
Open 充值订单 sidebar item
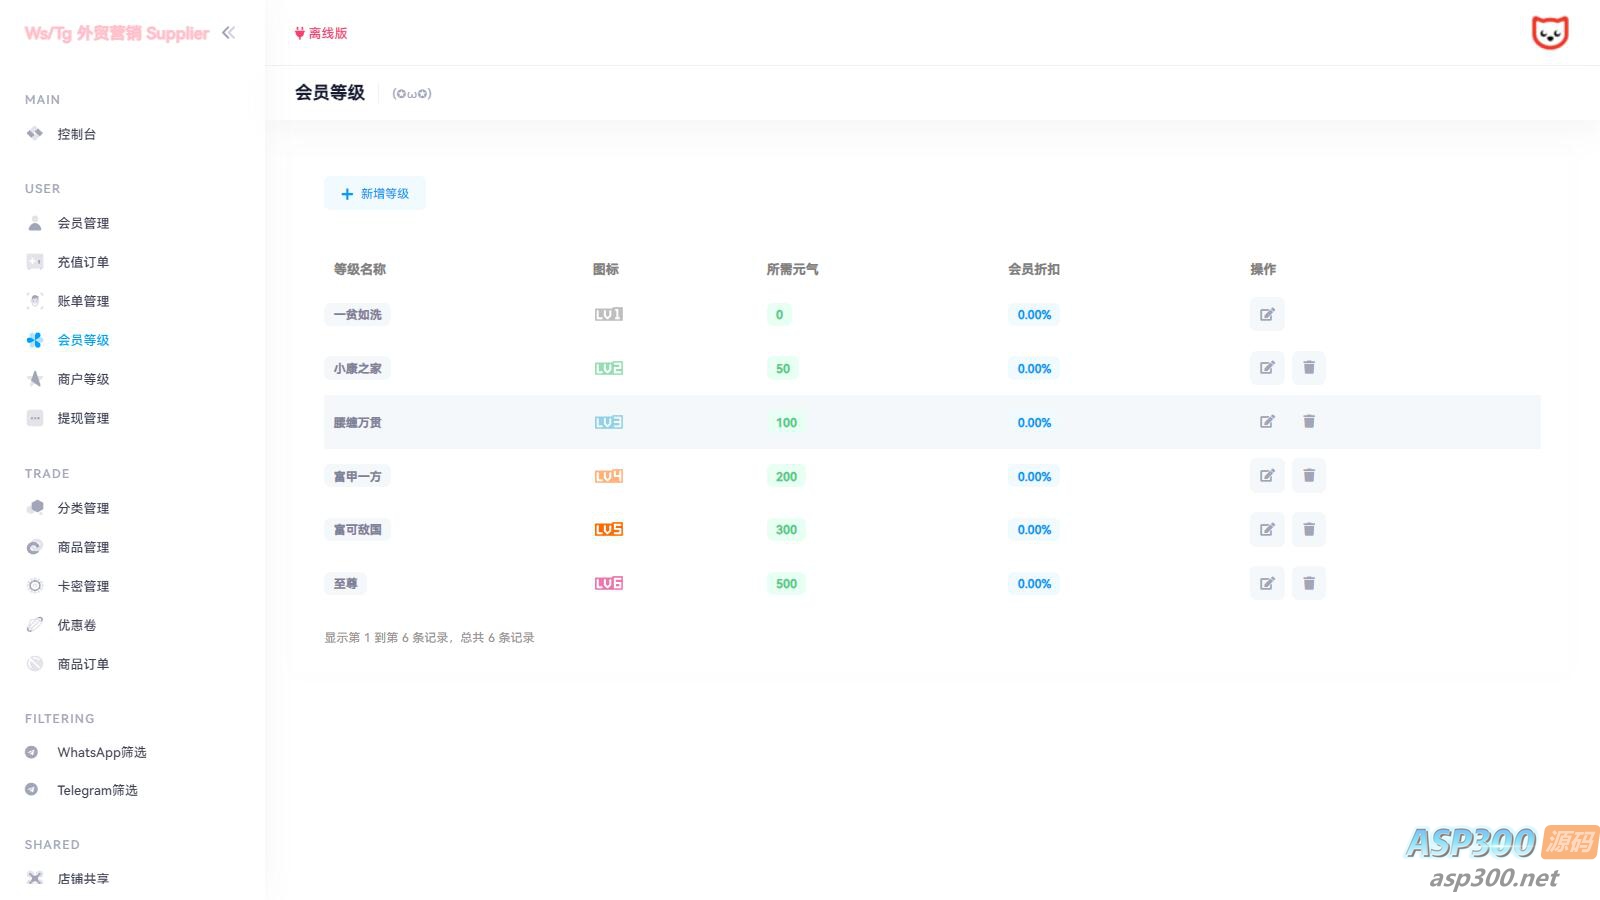(83, 262)
